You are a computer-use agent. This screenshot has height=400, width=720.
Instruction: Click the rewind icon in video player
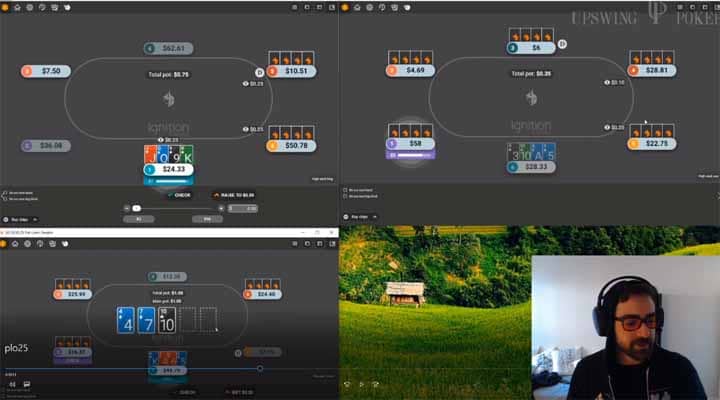(x=12, y=384)
